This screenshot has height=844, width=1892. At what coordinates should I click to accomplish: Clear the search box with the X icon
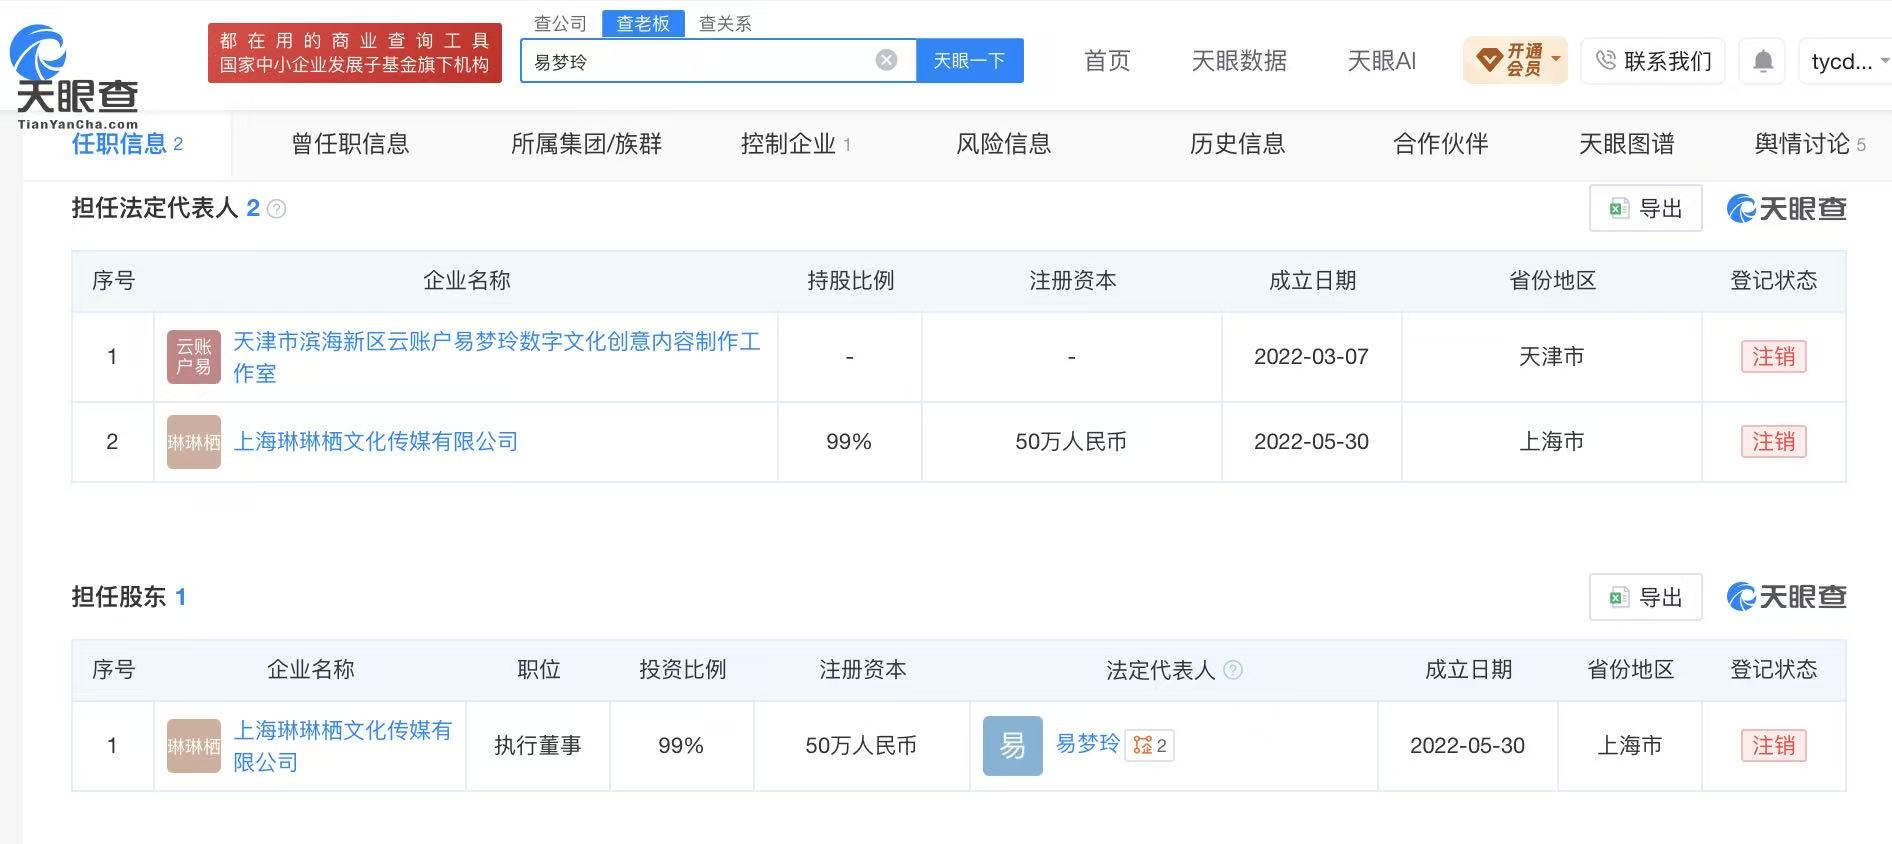(x=886, y=60)
